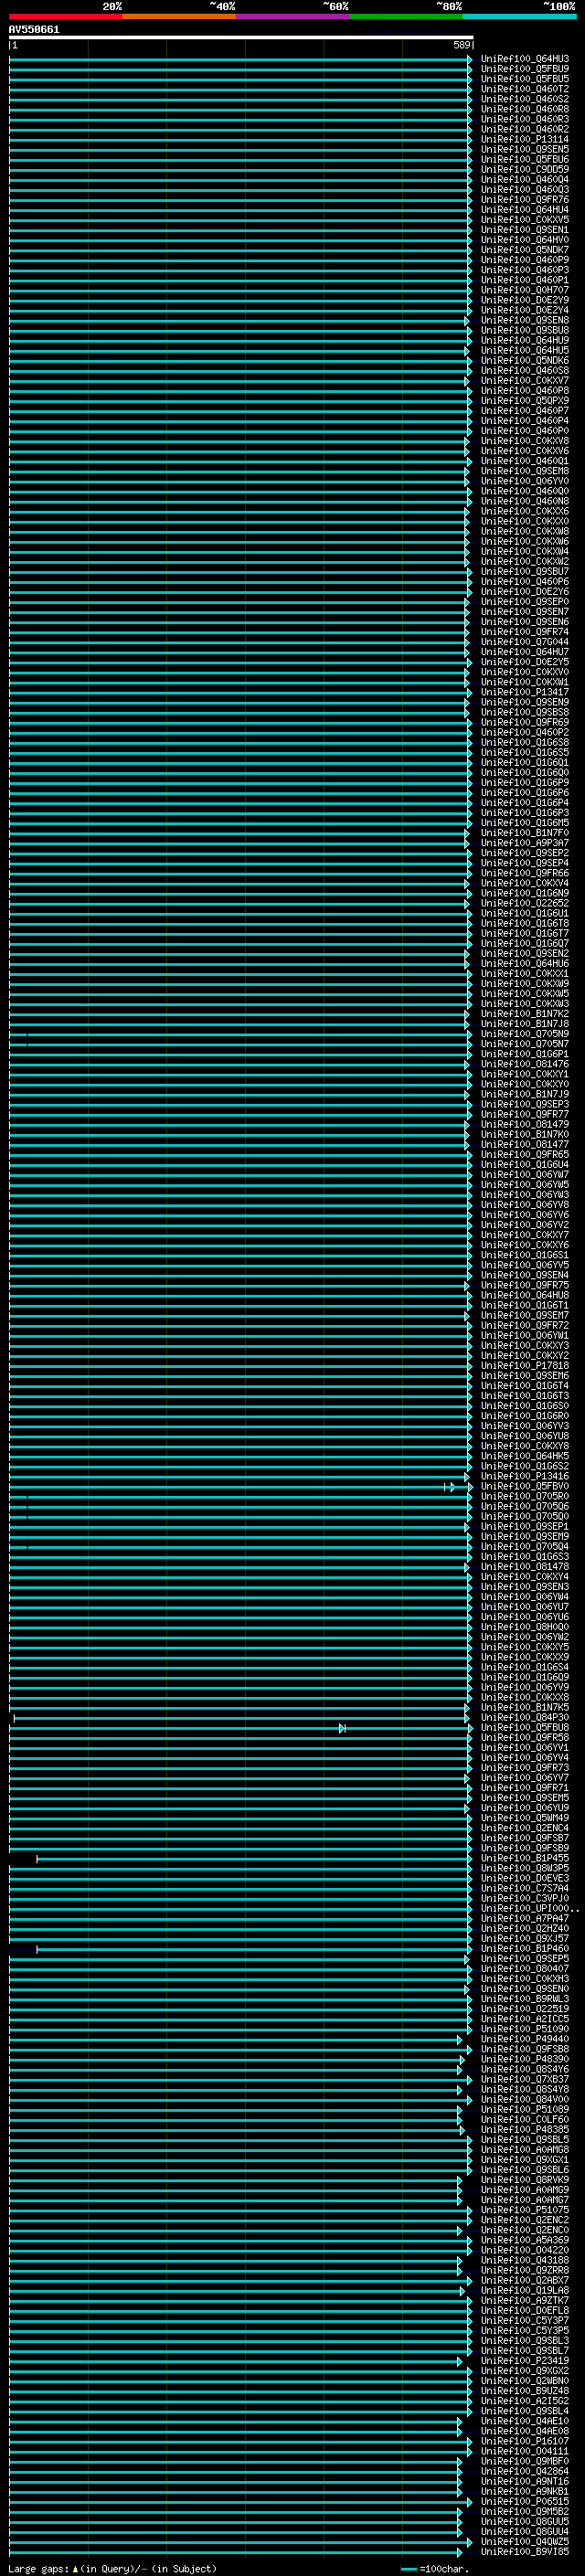Select hit label UniRef100_B9VI85
The height and width of the screenshot is (2576, 585).
click(x=525, y=2552)
